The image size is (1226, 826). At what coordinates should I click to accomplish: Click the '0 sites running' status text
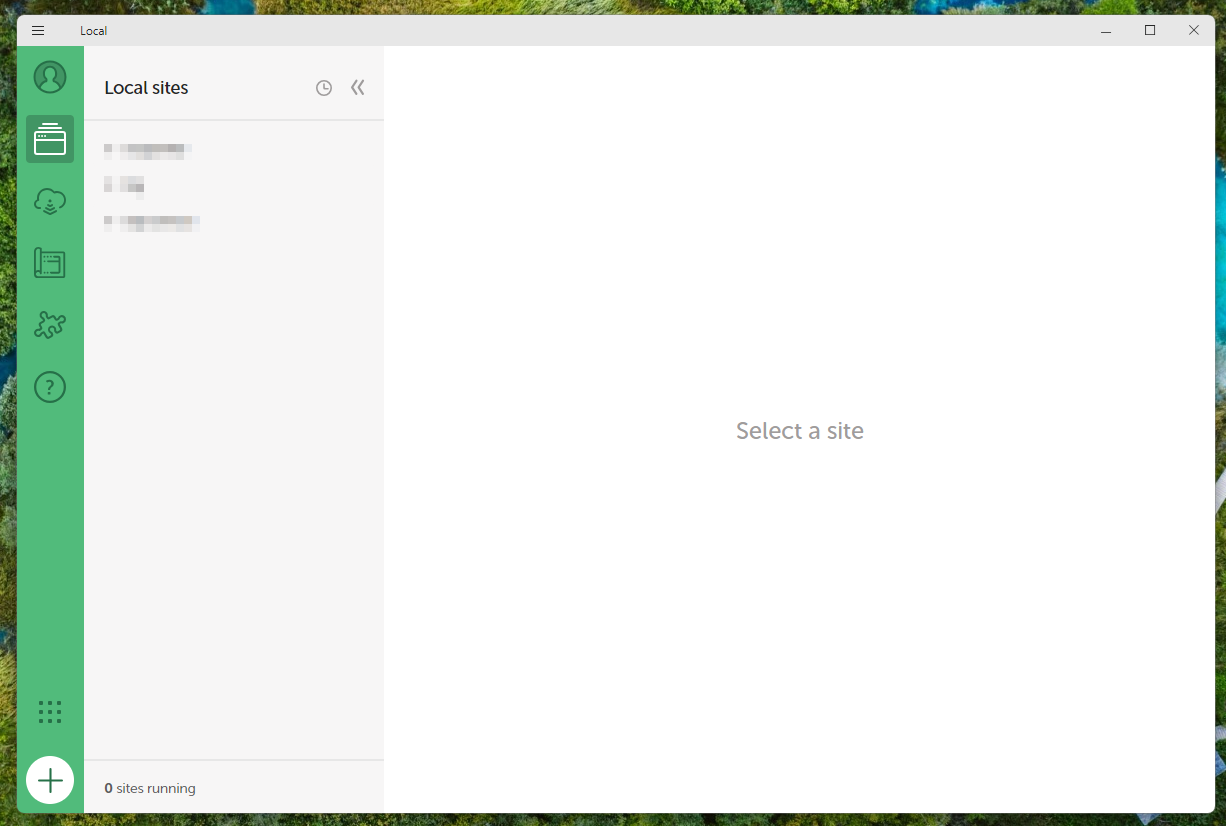coord(150,789)
